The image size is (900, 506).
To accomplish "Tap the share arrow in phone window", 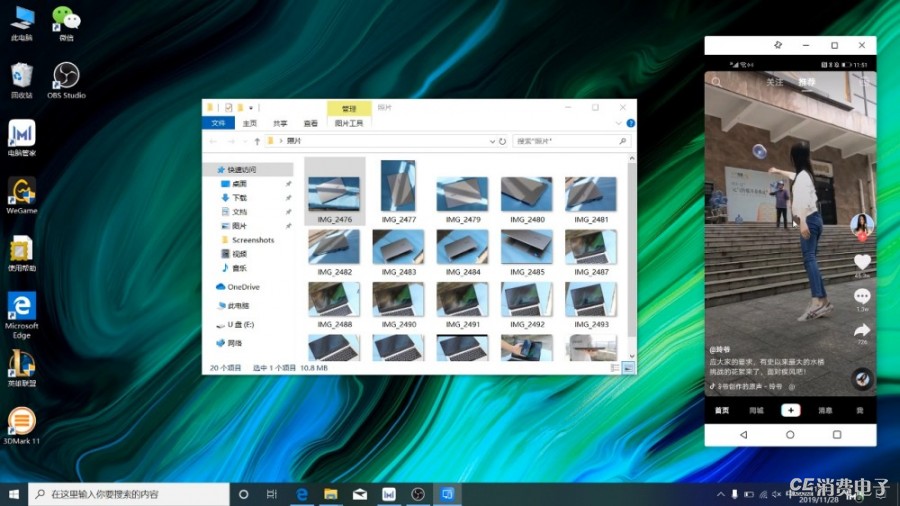I will click(x=862, y=330).
